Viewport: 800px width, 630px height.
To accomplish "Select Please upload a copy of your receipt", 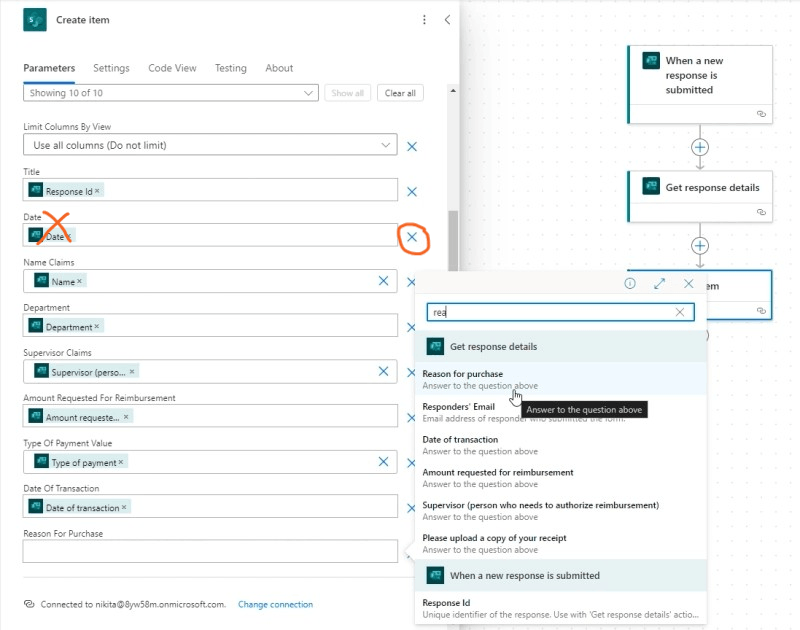I will tap(561, 543).
